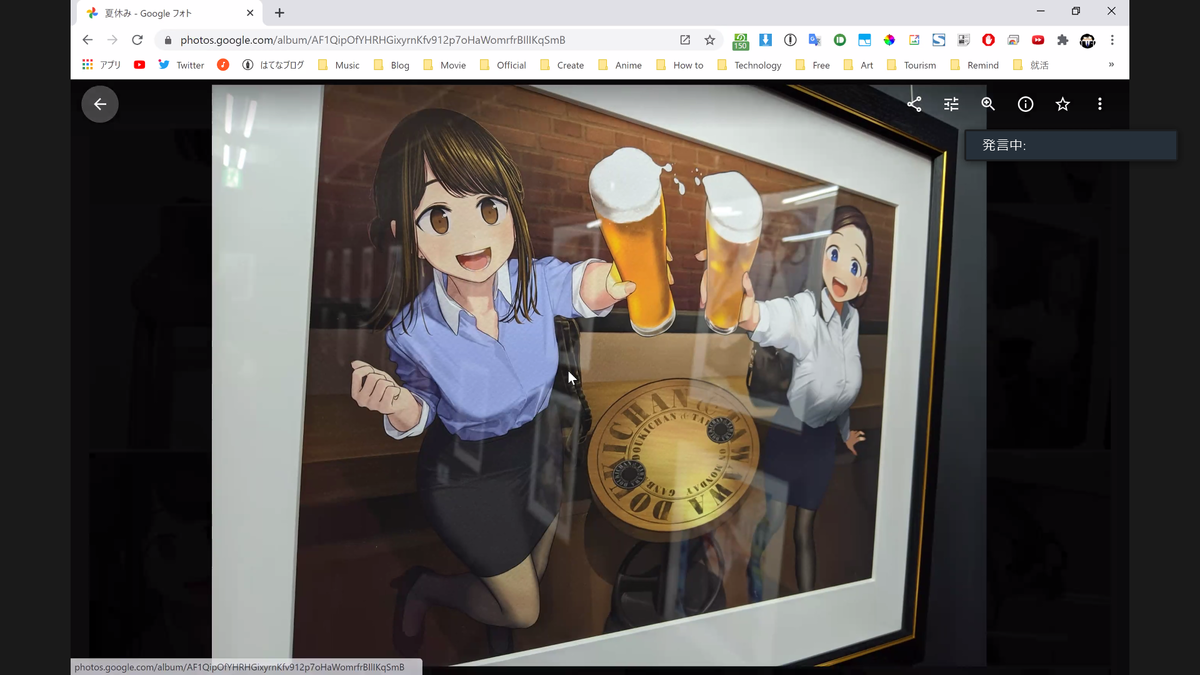Open the Official bookmarks folder
Image resolution: width=1200 pixels, height=675 pixels.
click(502, 65)
